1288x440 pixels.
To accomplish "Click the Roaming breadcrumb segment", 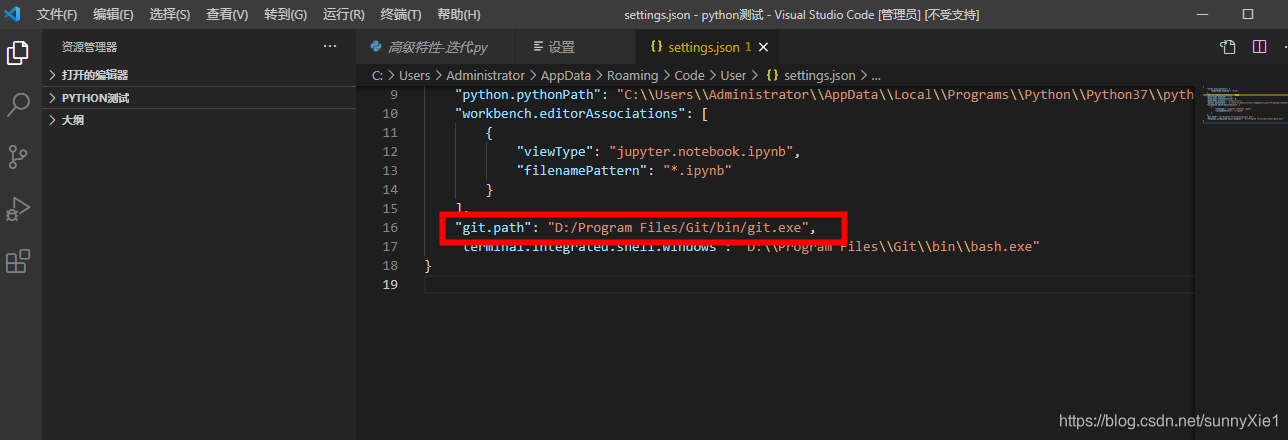I will pyautogui.click(x=633, y=75).
